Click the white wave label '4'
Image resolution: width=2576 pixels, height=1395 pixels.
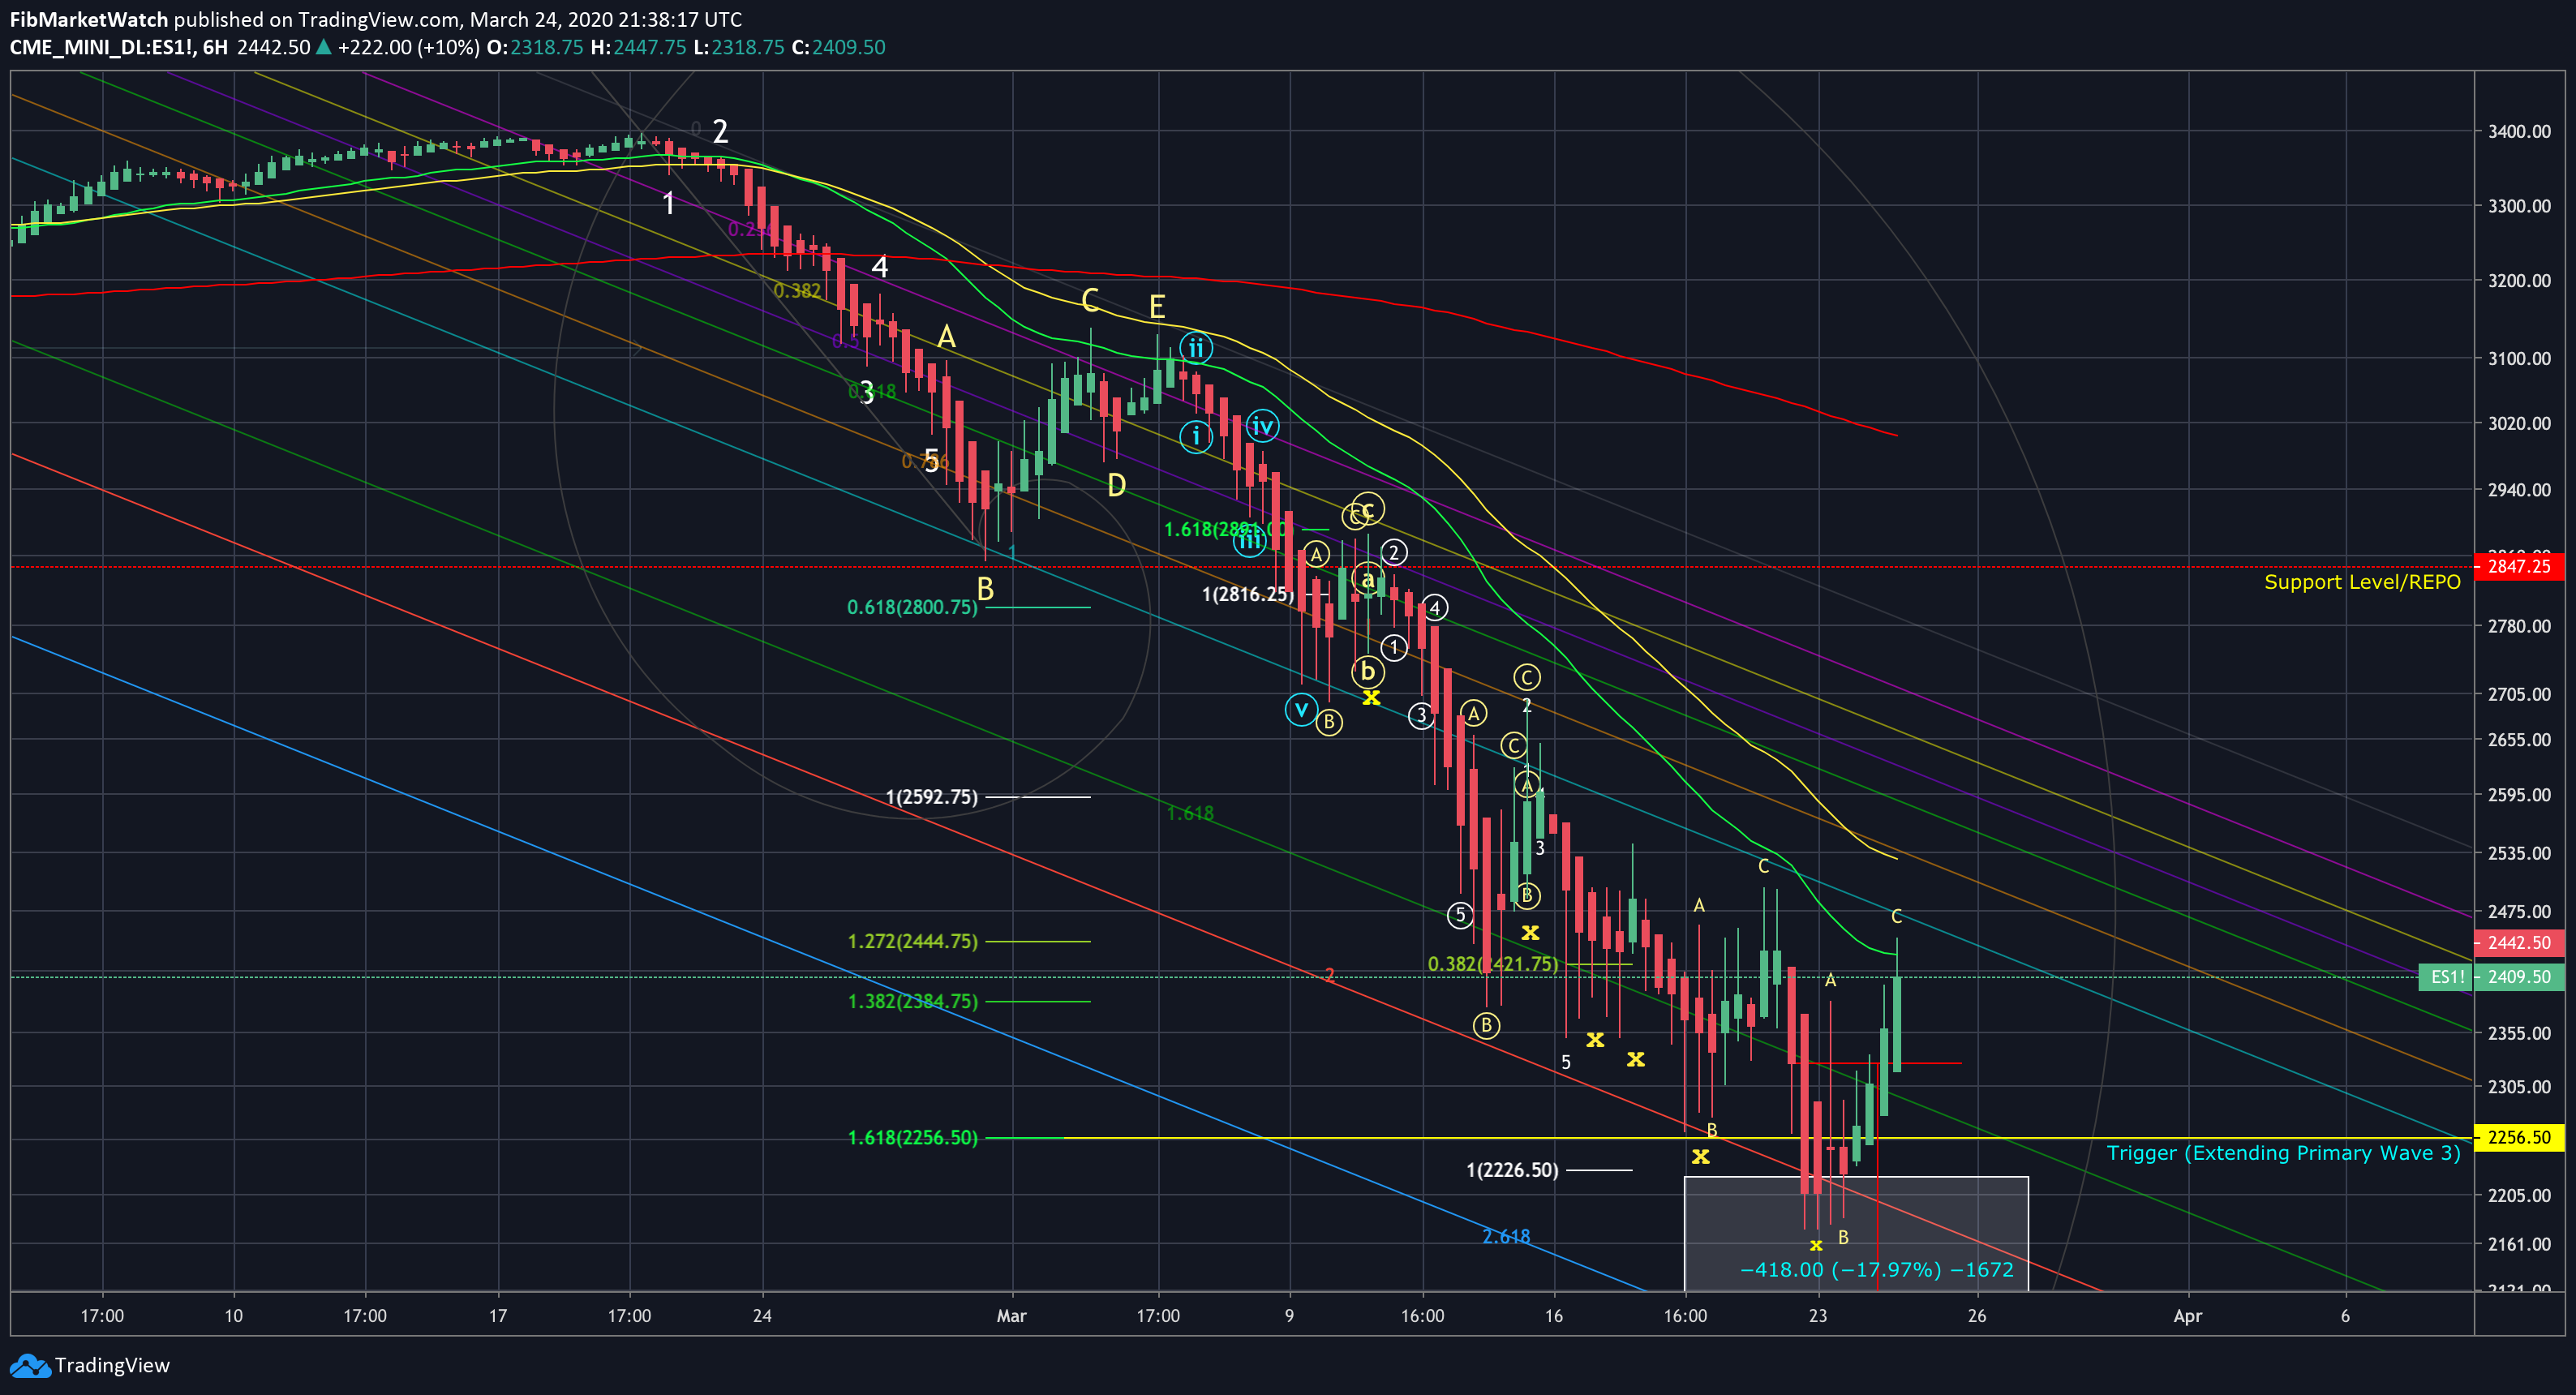point(880,267)
